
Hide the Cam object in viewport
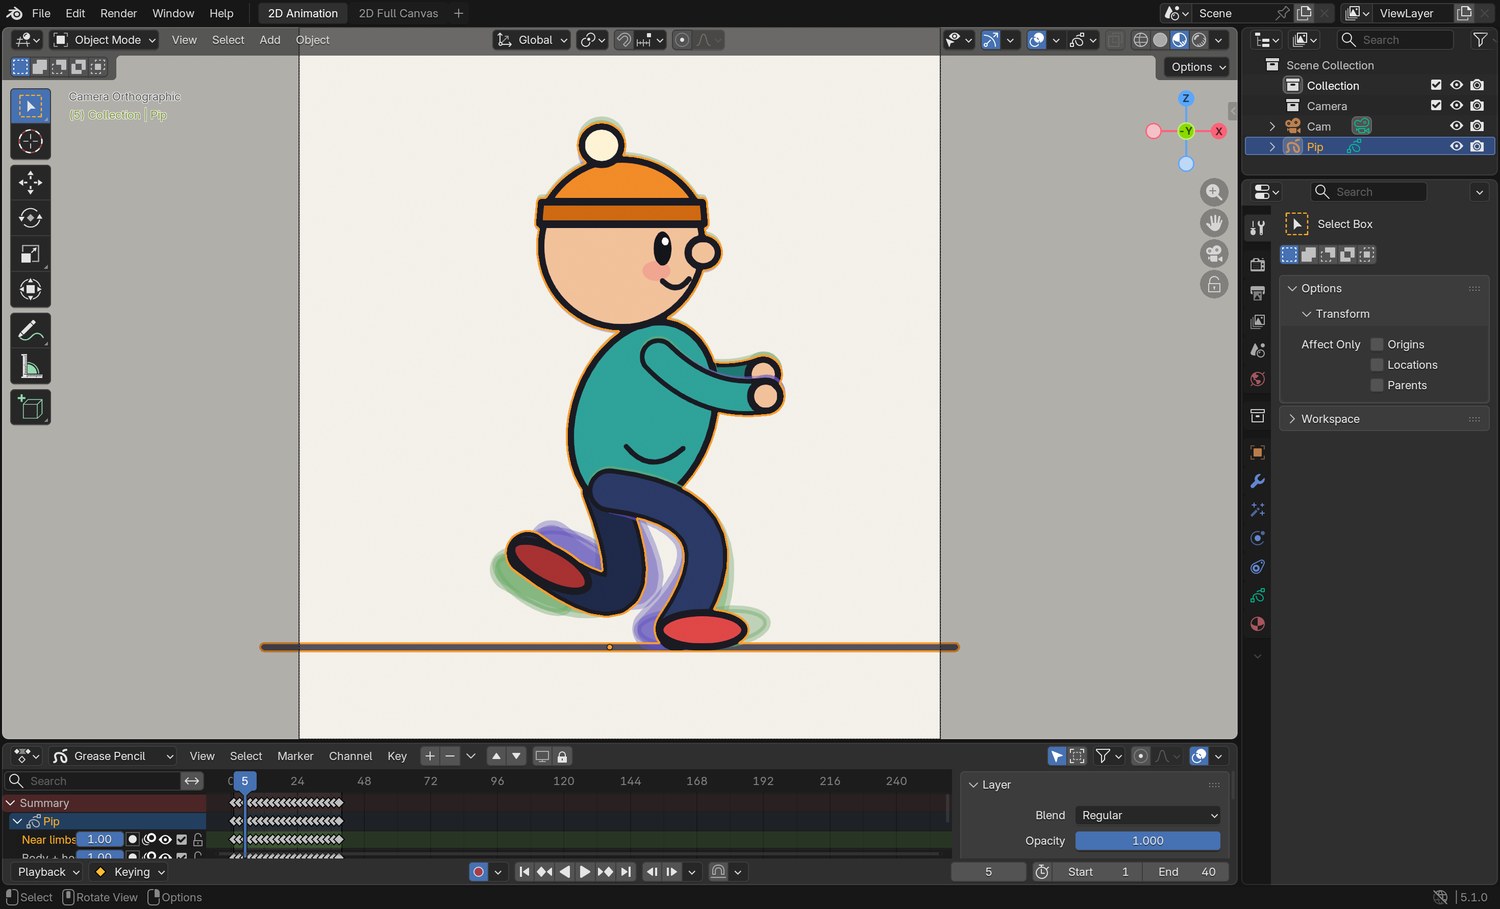click(1456, 126)
